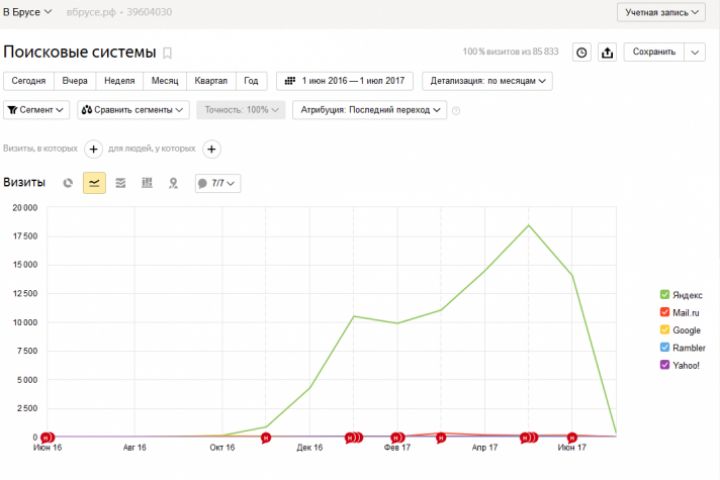
Task: Select the Квартал period tab
Action: tap(211, 81)
